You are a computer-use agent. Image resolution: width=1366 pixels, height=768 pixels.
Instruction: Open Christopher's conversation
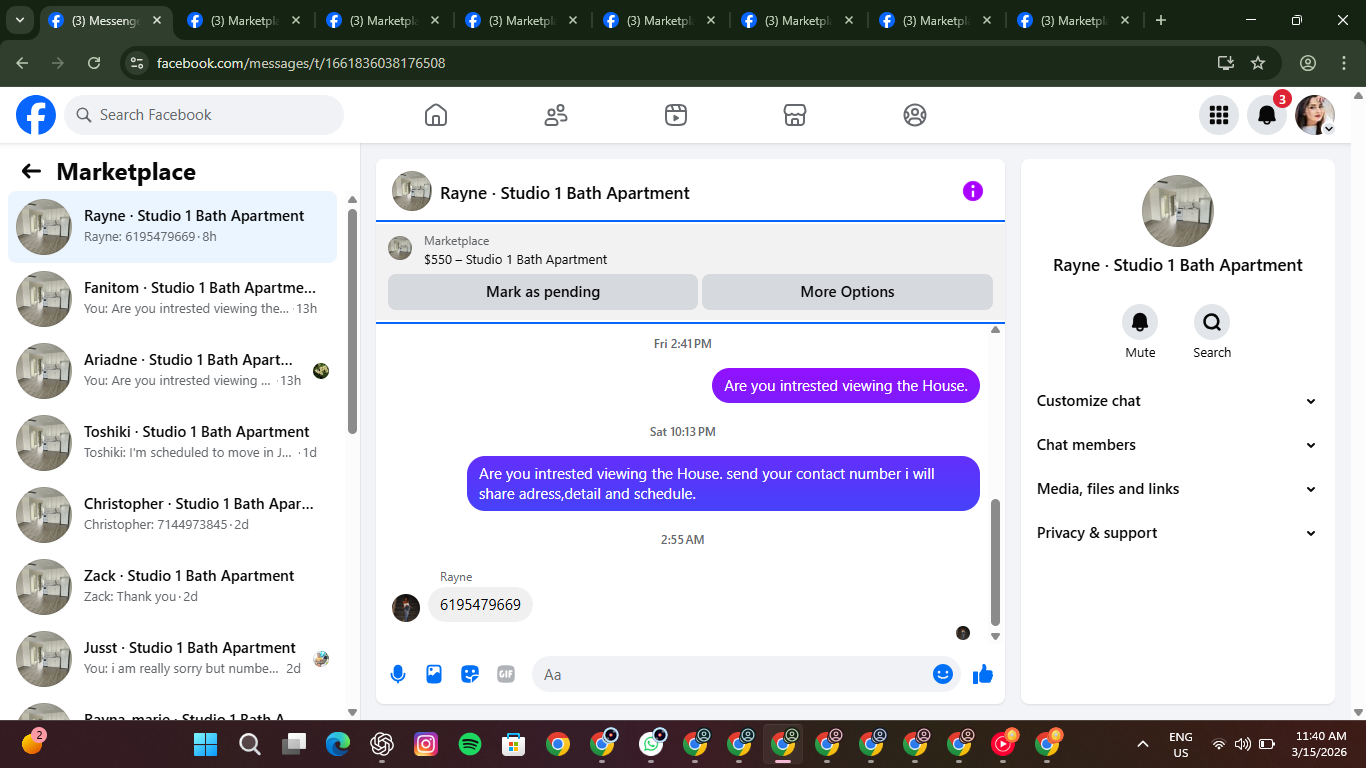pyautogui.click(x=173, y=515)
